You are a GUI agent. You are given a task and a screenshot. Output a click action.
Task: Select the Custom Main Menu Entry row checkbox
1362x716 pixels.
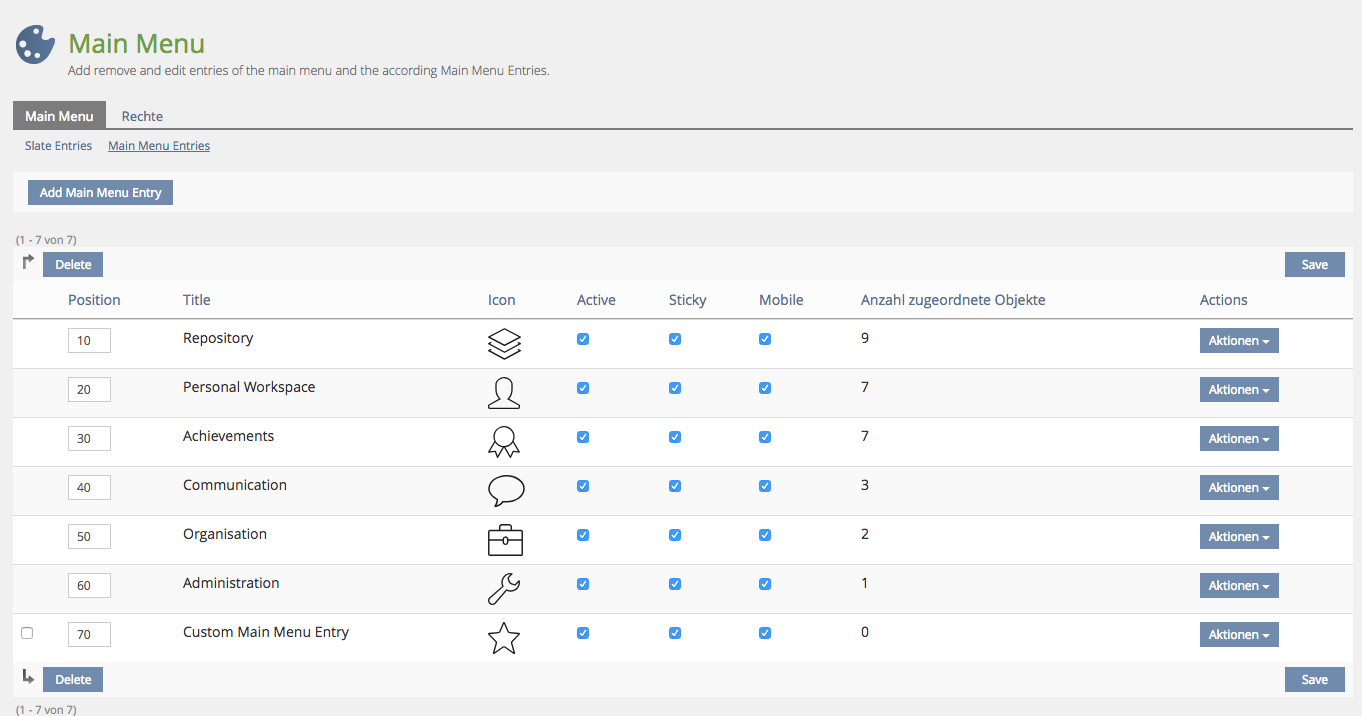click(x=27, y=633)
